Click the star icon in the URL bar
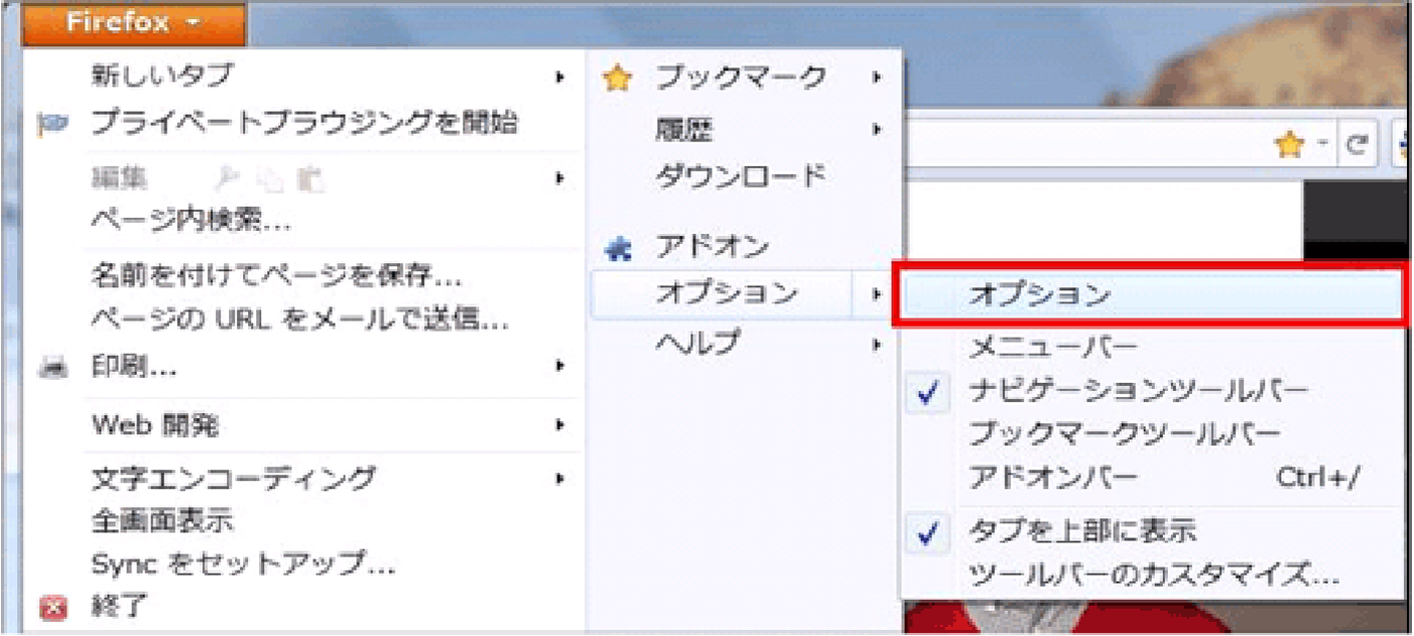This screenshot has width=1414, height=636. coord(1290,147)
